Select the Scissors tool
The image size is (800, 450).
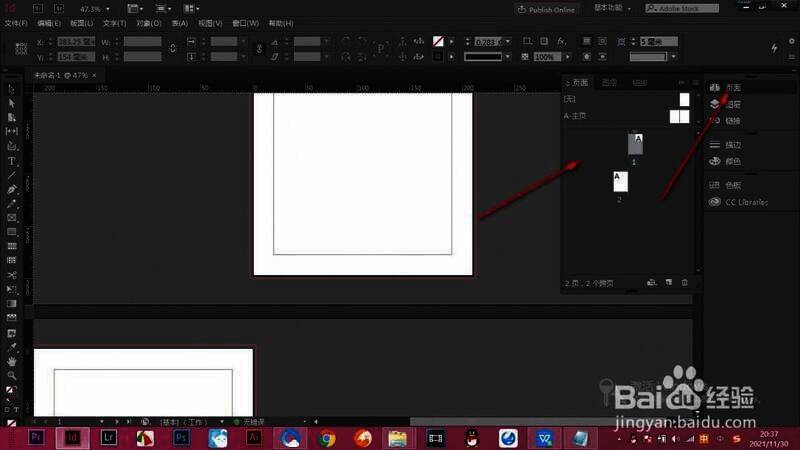(x=12, y=275)
